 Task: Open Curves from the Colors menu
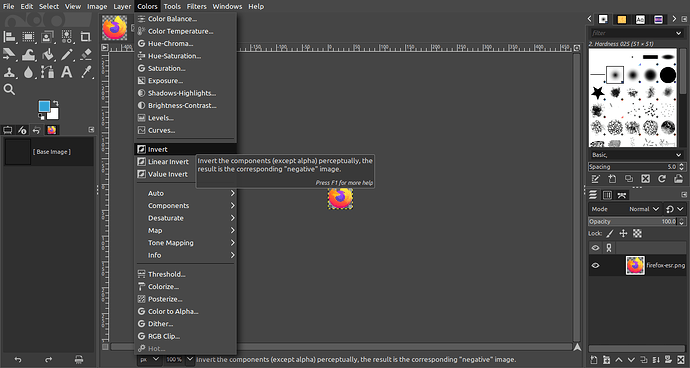[x=185, y=130]
